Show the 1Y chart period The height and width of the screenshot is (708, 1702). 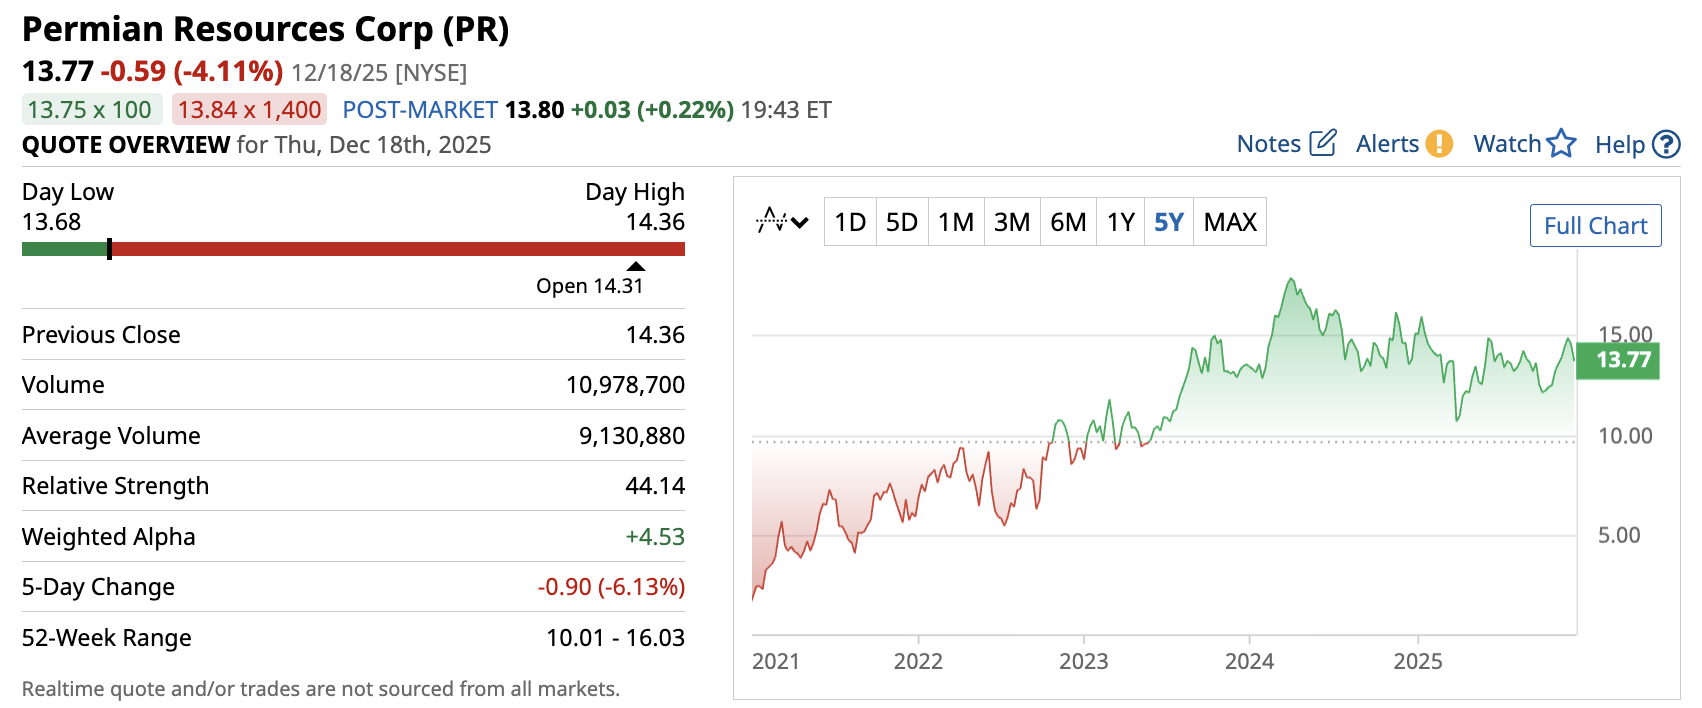(x=1121, y=222)
